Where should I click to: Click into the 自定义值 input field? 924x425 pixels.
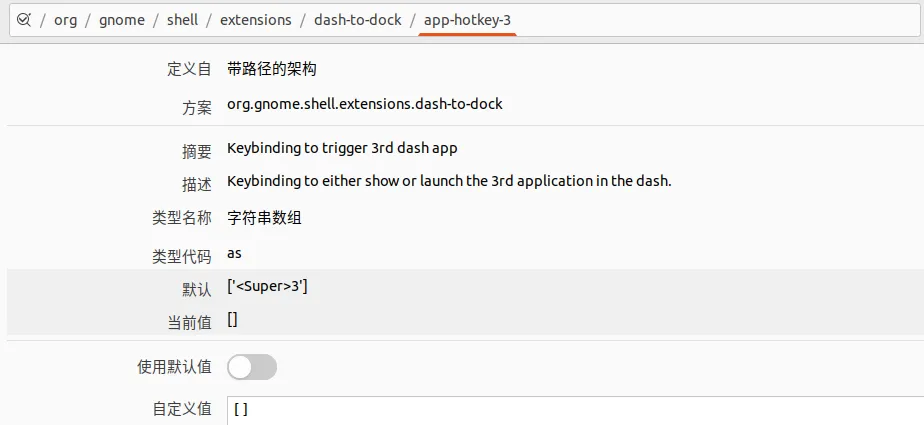[x=570, y=410]
